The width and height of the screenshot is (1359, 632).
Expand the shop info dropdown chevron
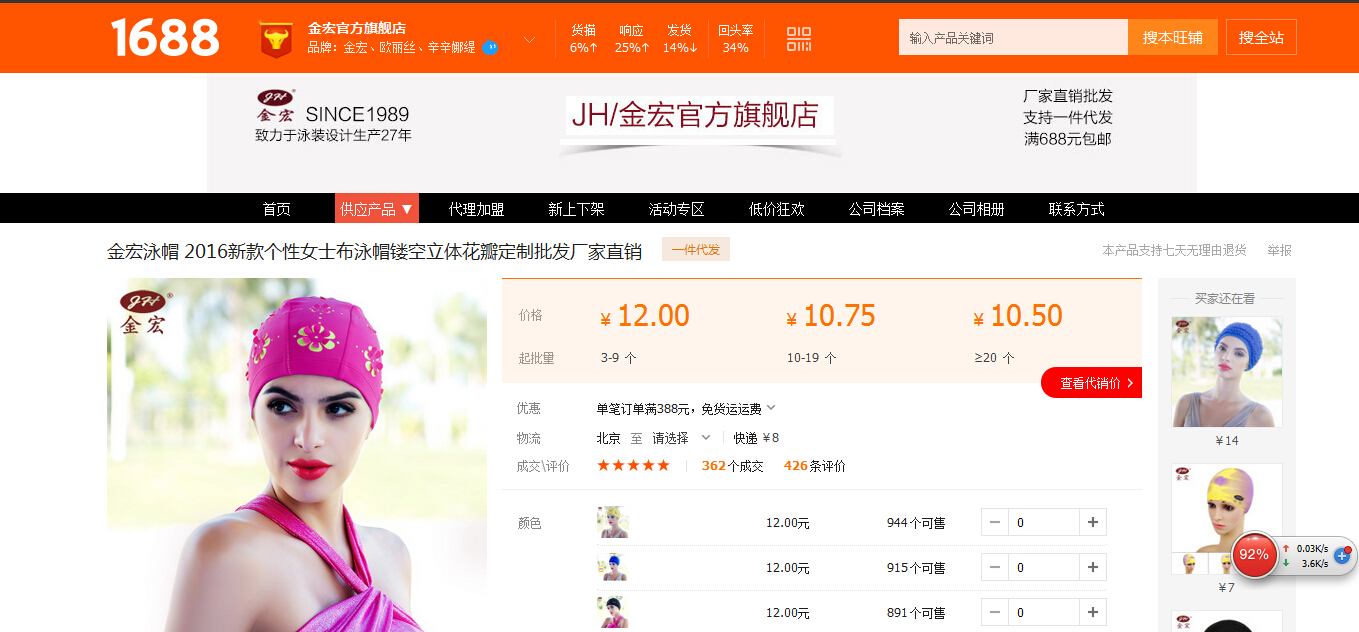[529, 40]
